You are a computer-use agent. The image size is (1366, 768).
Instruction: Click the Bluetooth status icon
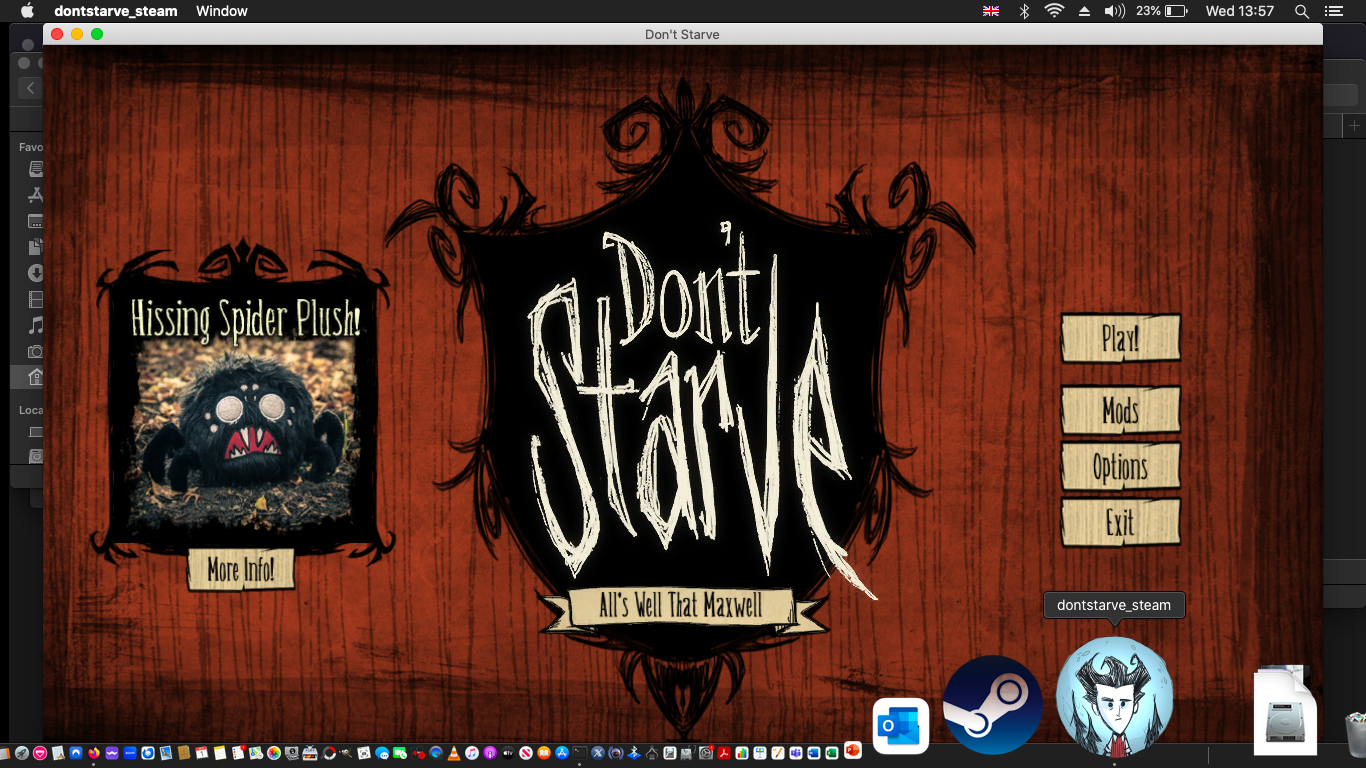pyautogui.click(x=1023, y=11)
